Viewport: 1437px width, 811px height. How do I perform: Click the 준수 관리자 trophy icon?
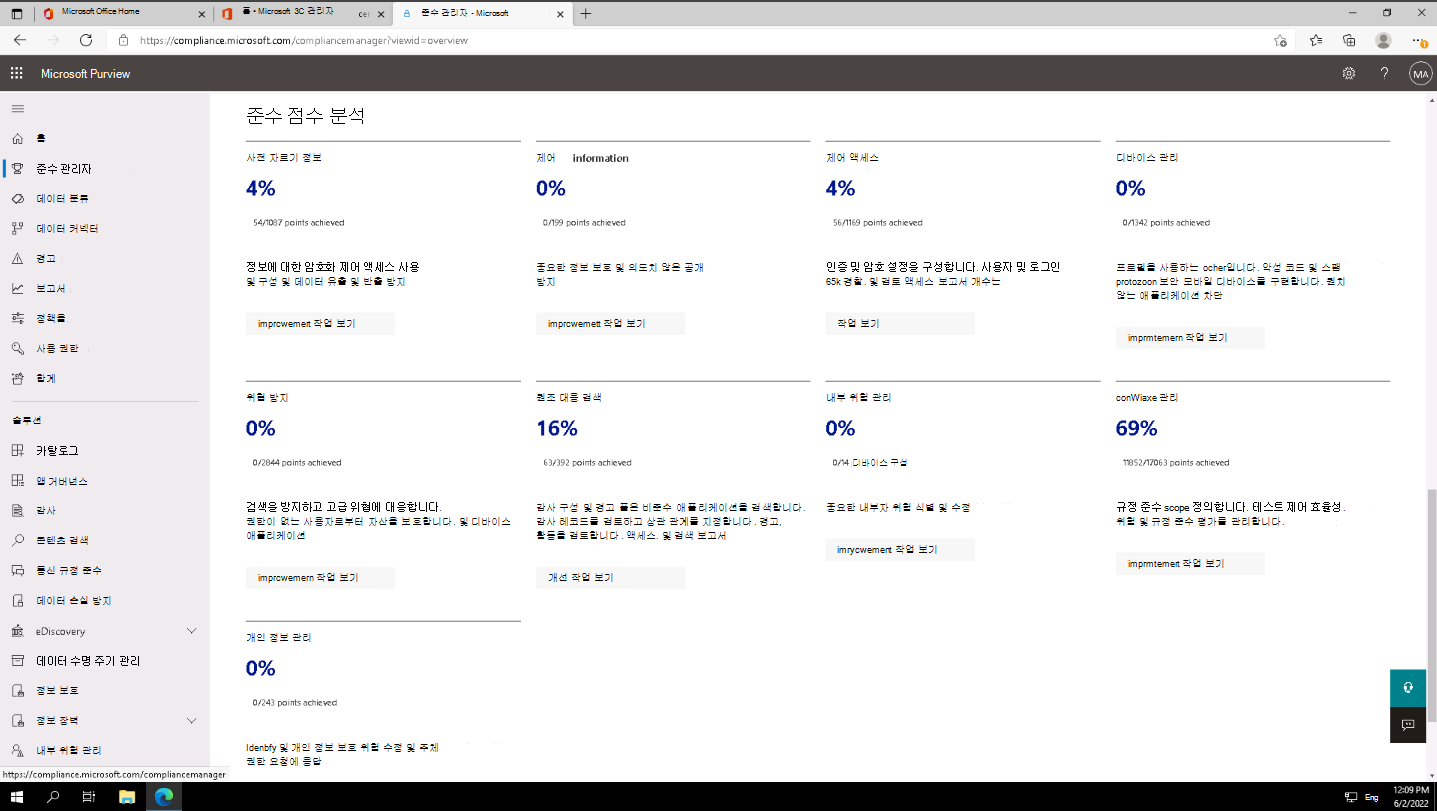17,168
